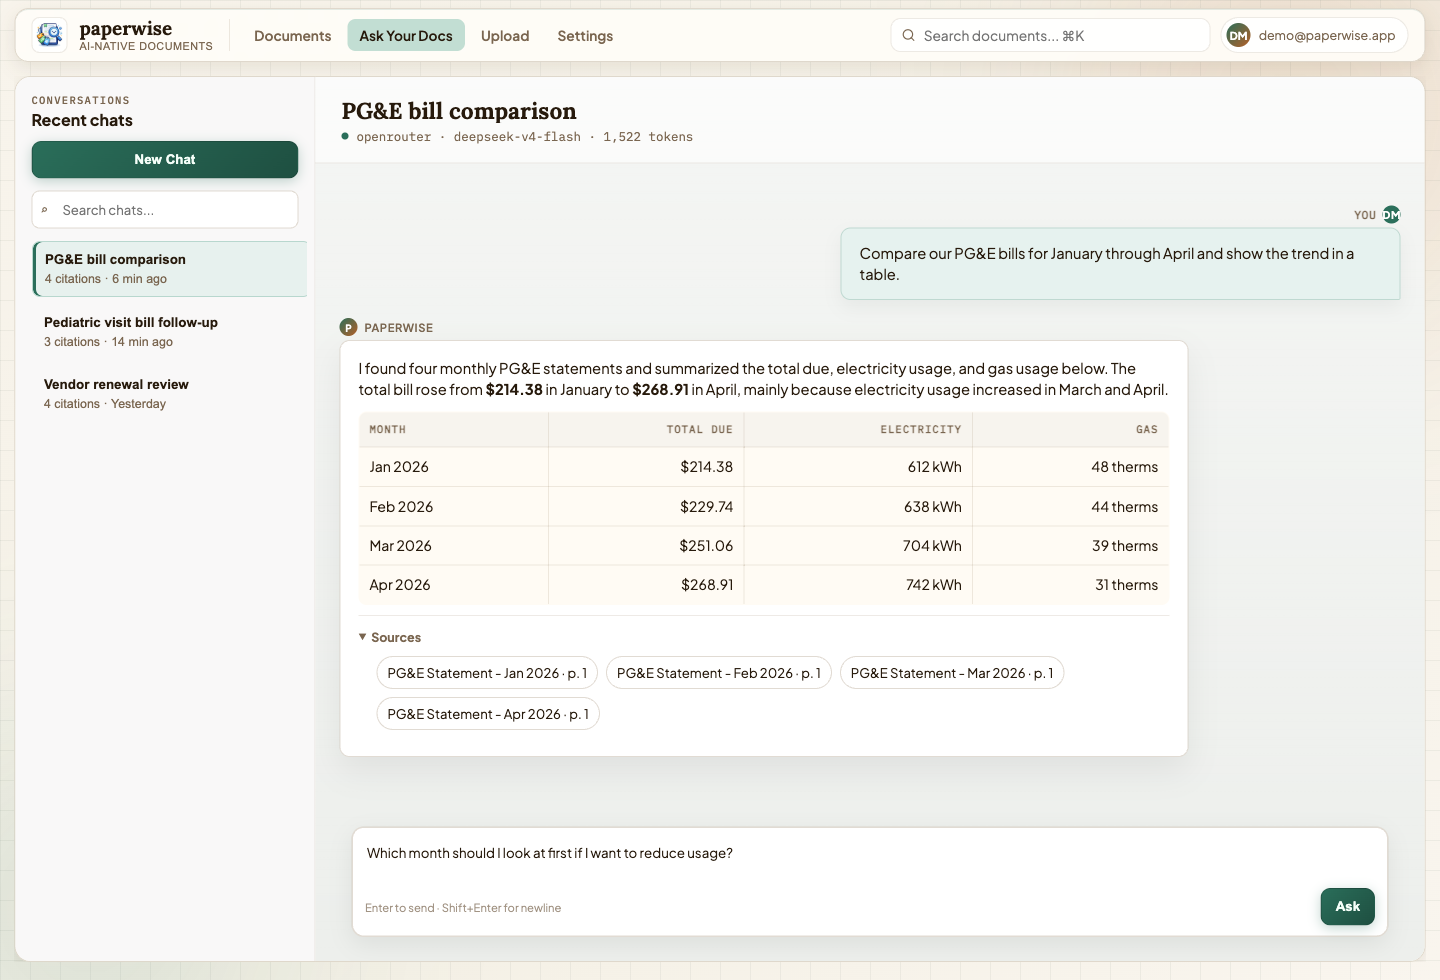Click the Recent chats heading
Viewport: 1440px width, 980px height.
pos(82,120)
